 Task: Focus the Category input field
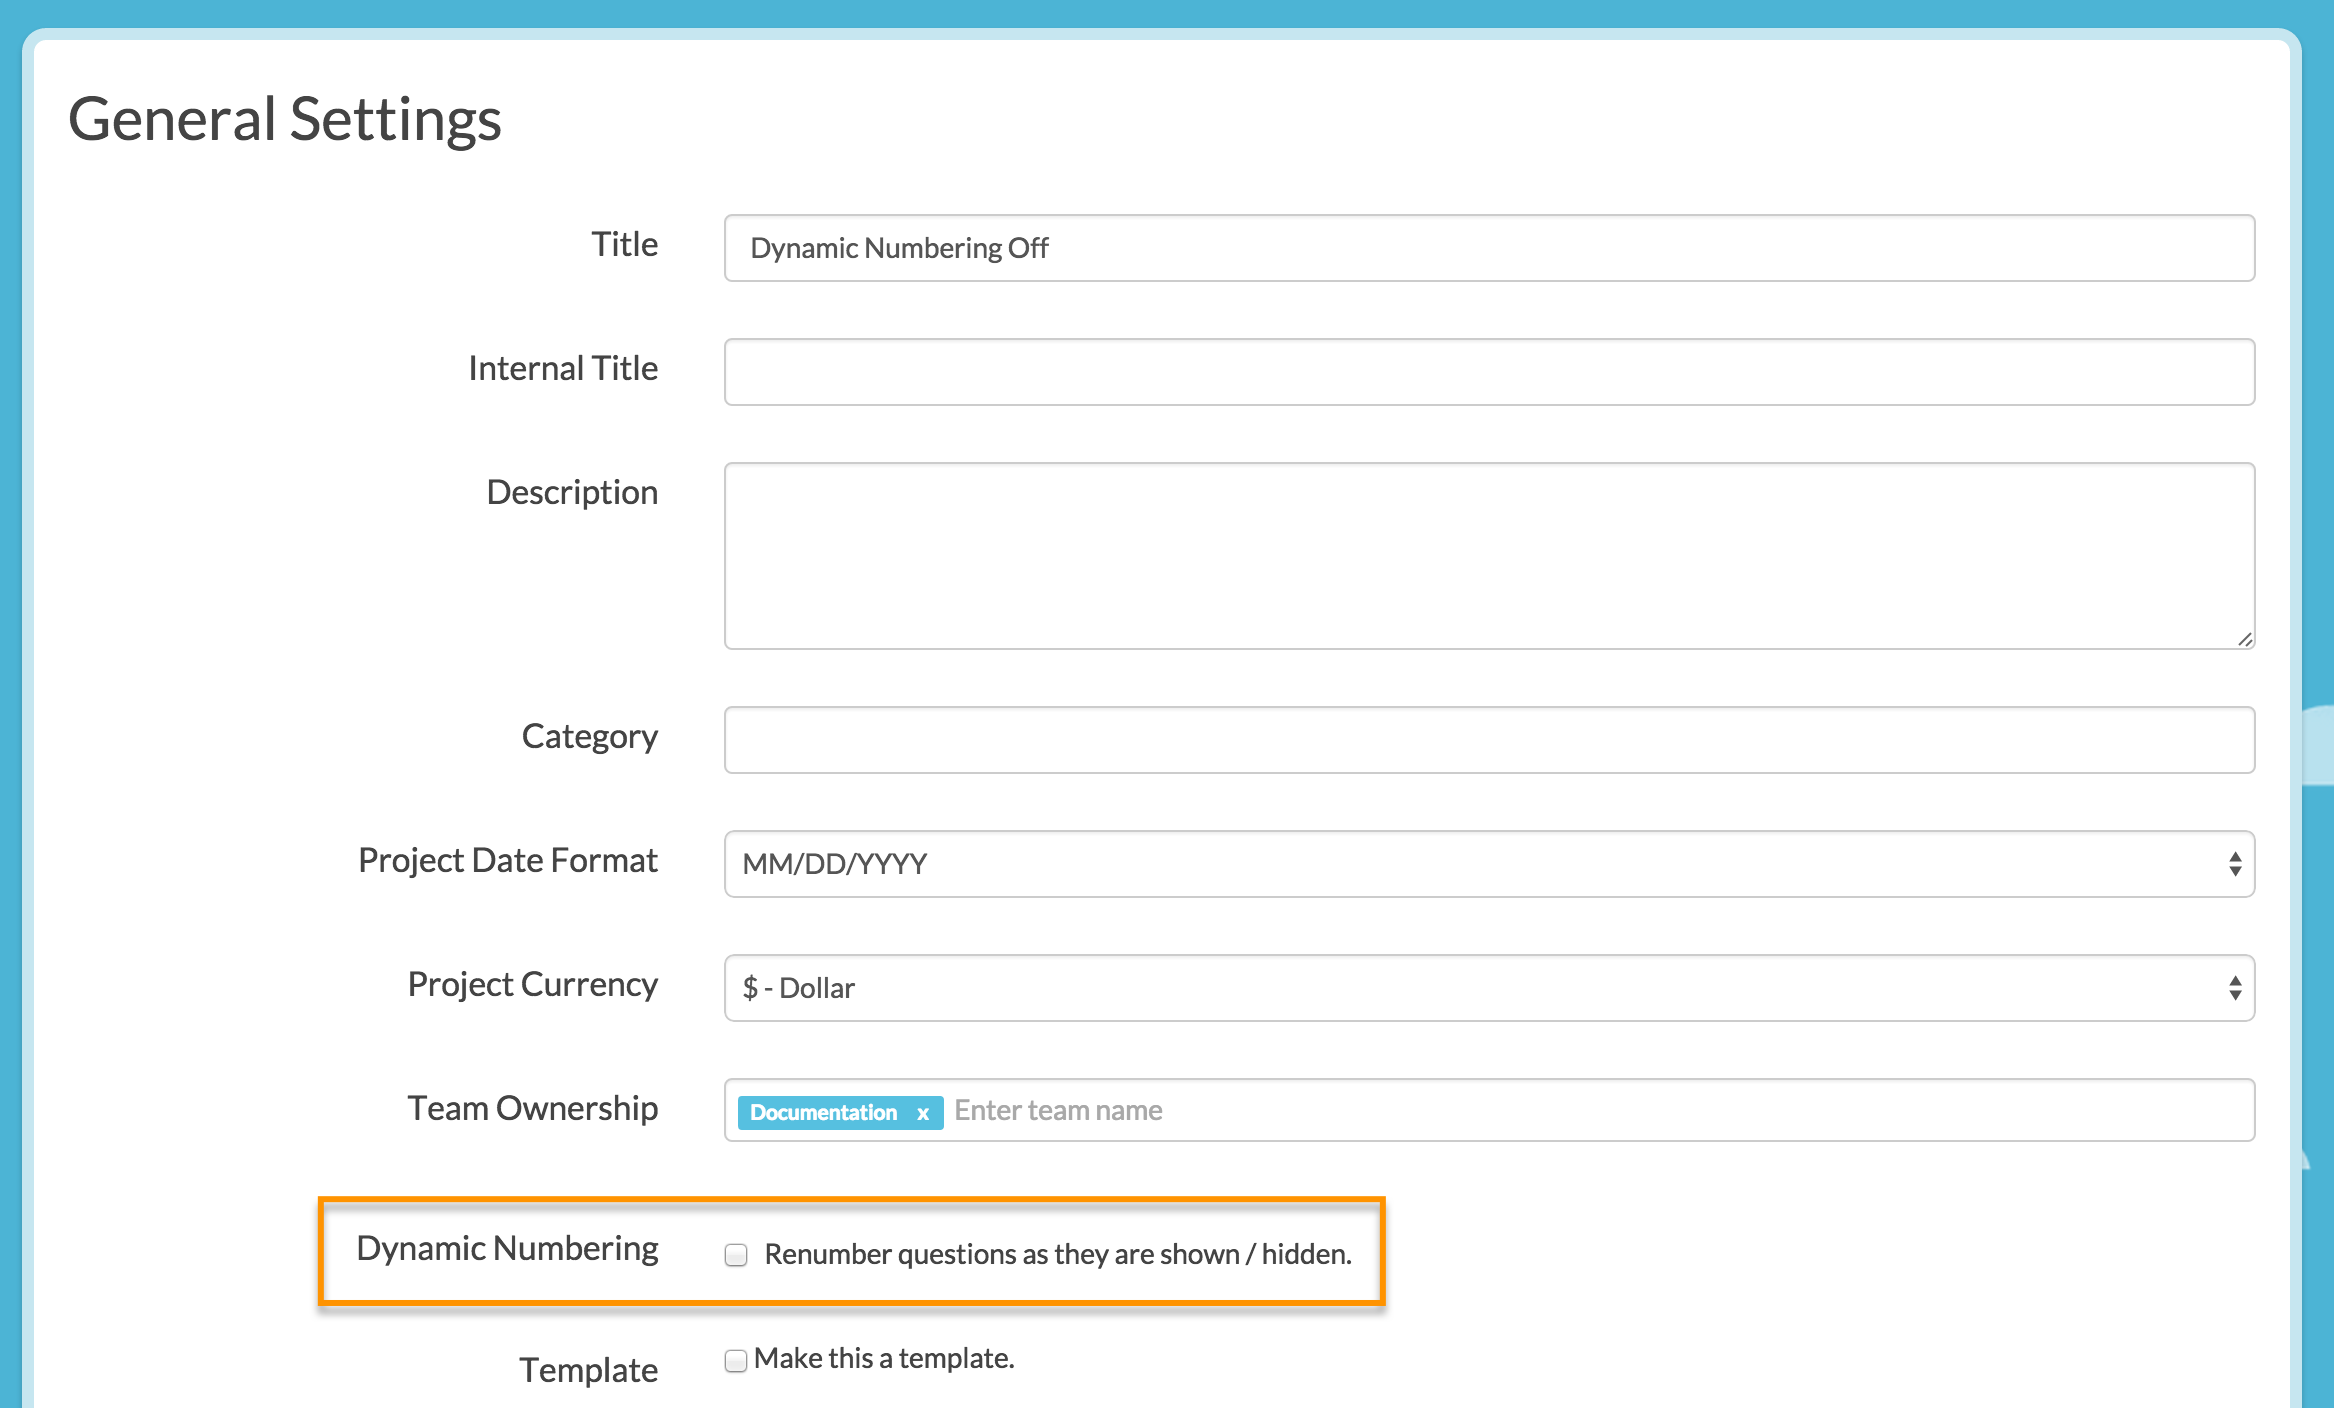(x=1488, y=740)
